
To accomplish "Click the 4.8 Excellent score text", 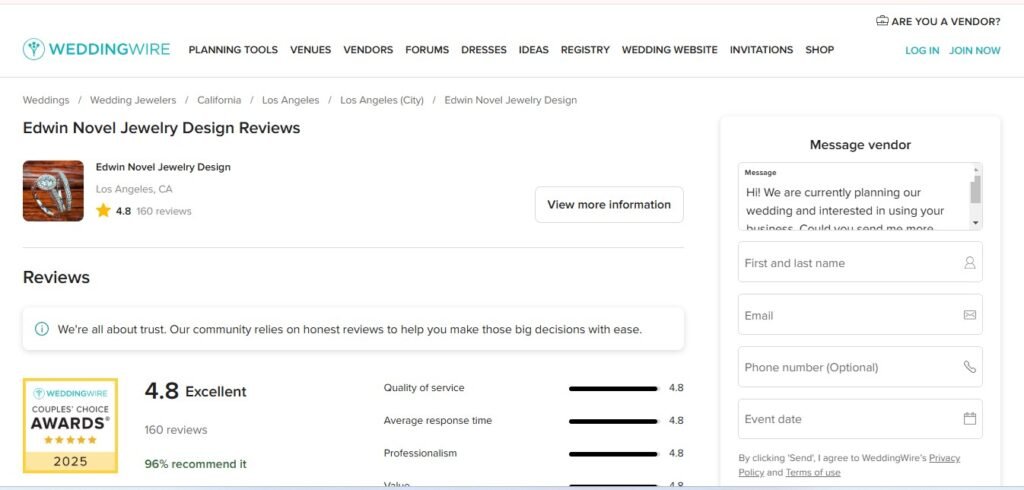I will (x=195, y=391).
